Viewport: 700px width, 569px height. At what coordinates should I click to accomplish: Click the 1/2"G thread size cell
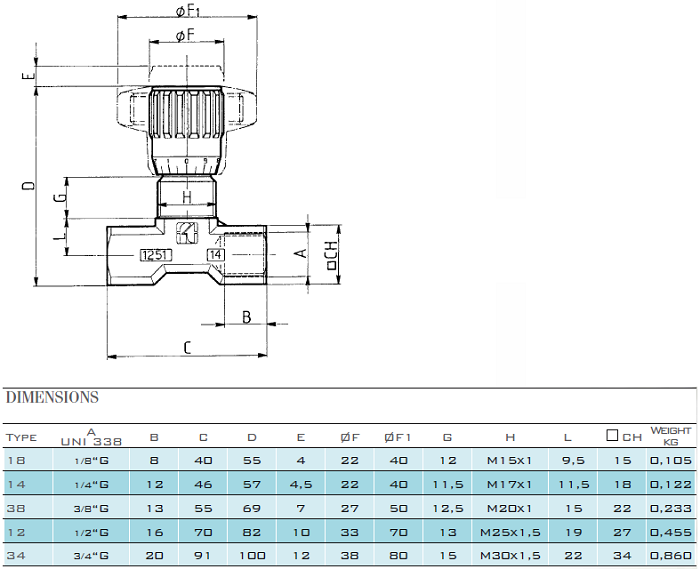(91, 532)
